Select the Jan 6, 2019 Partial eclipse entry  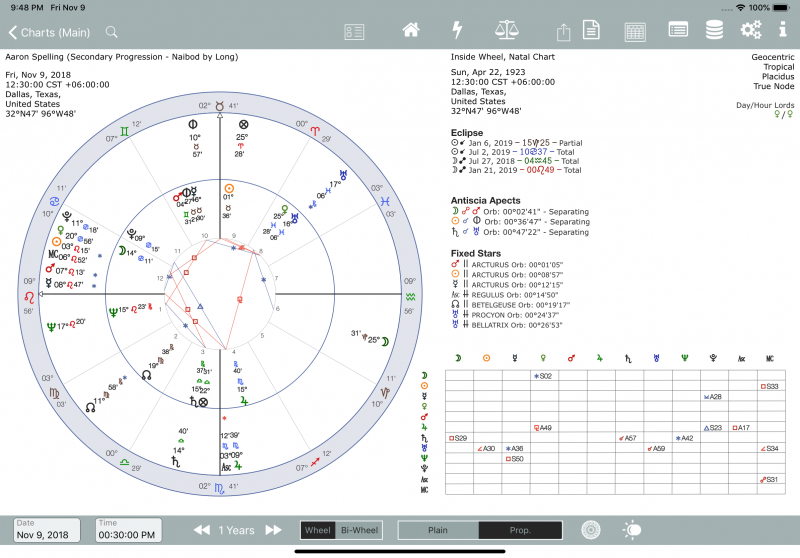click(516, 143)
